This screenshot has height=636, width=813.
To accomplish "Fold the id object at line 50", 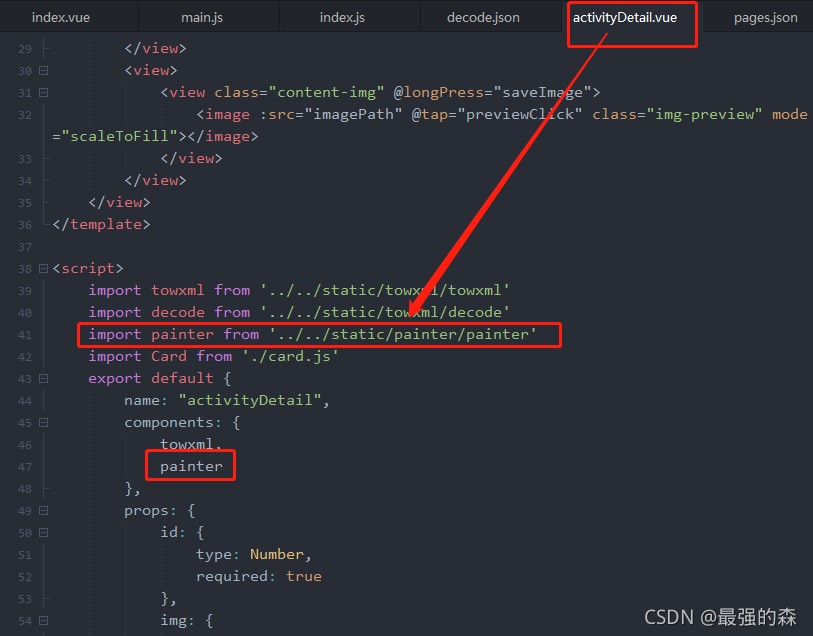I will [x=44, y=532].
